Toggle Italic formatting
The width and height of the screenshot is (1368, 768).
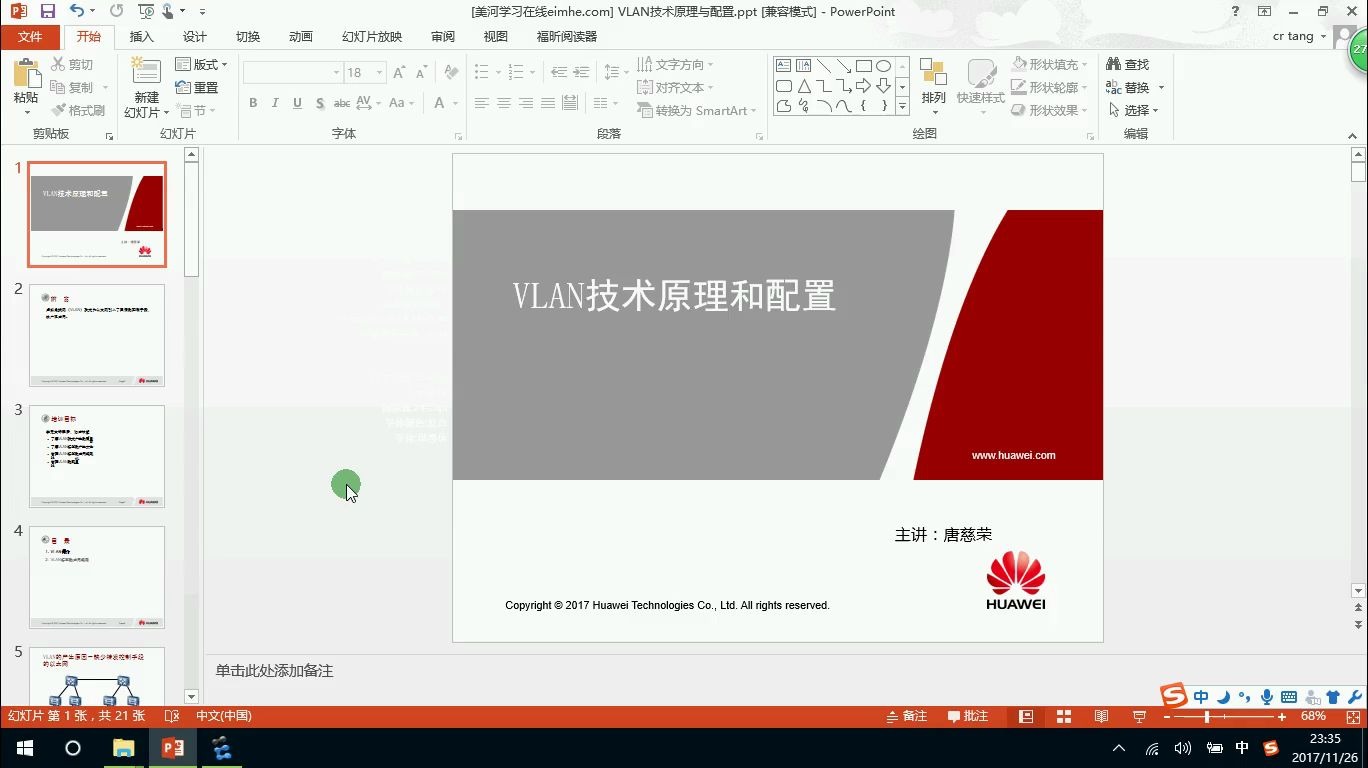click(x=276, y=103)
